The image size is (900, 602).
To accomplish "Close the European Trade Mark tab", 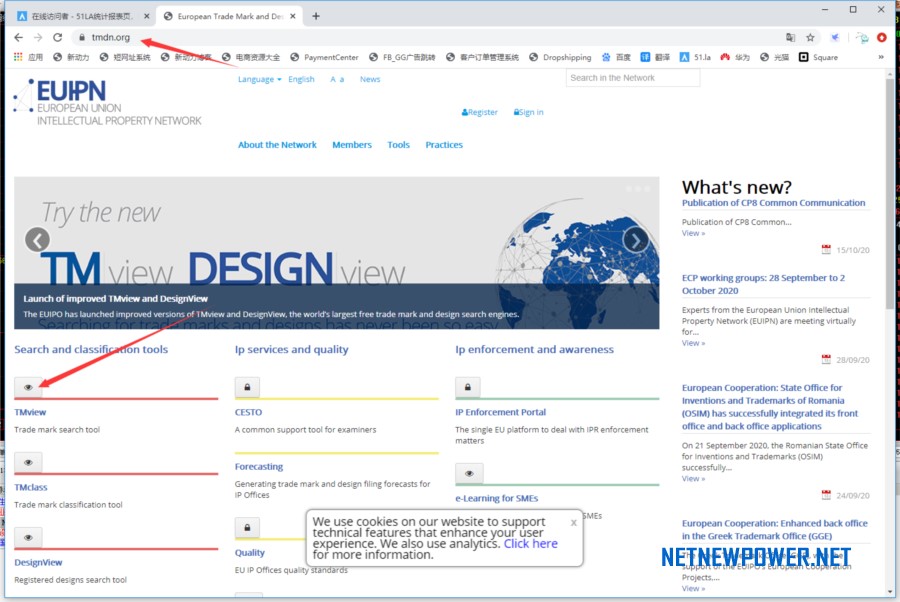I will click(293, 16).
